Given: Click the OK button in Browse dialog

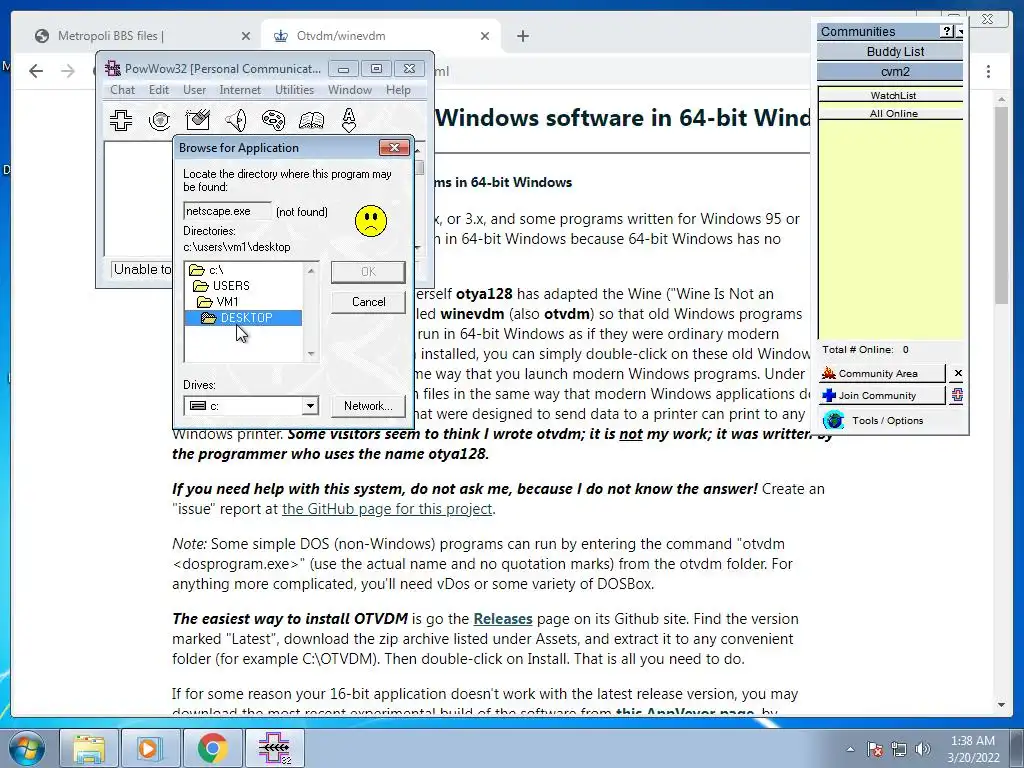Looking at the screenshot, I should tap(368, 272).
